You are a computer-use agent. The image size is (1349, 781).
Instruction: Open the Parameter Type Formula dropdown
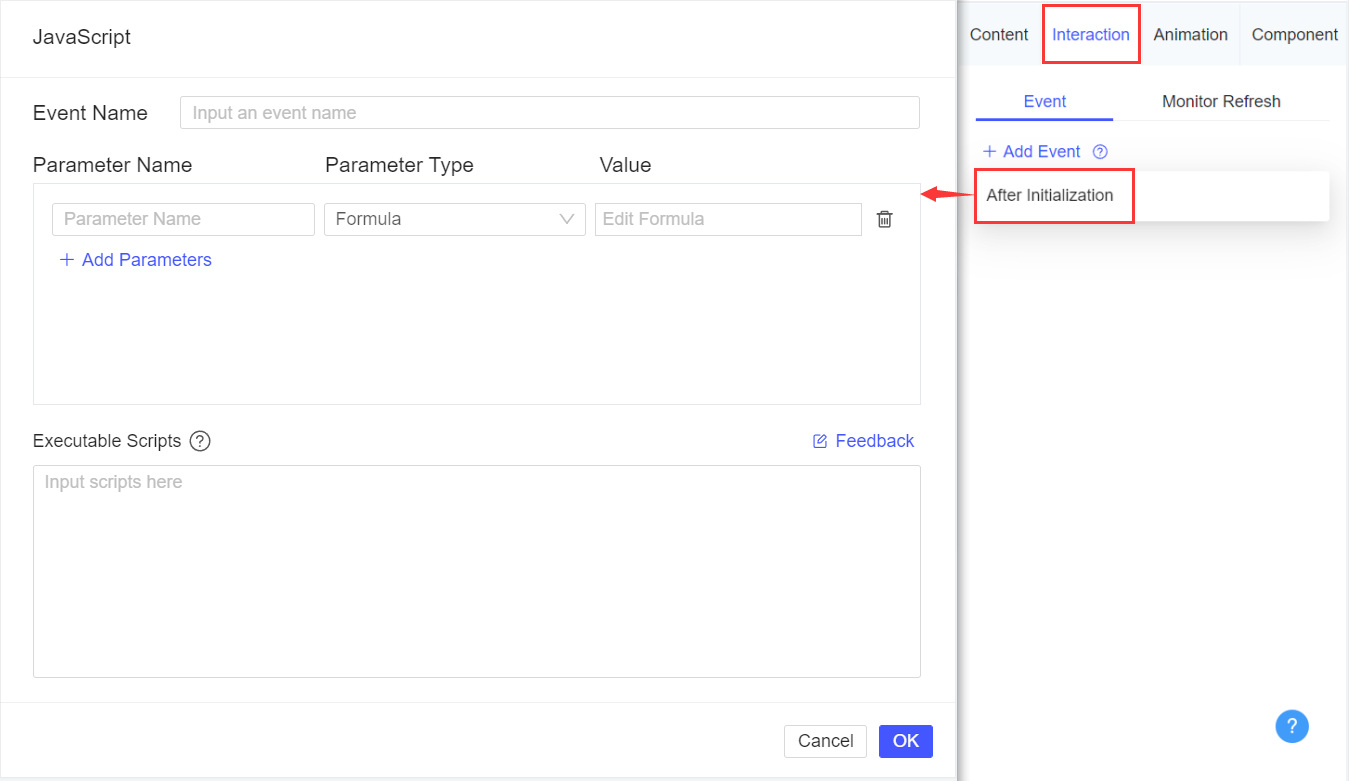(x=454, y=218)
